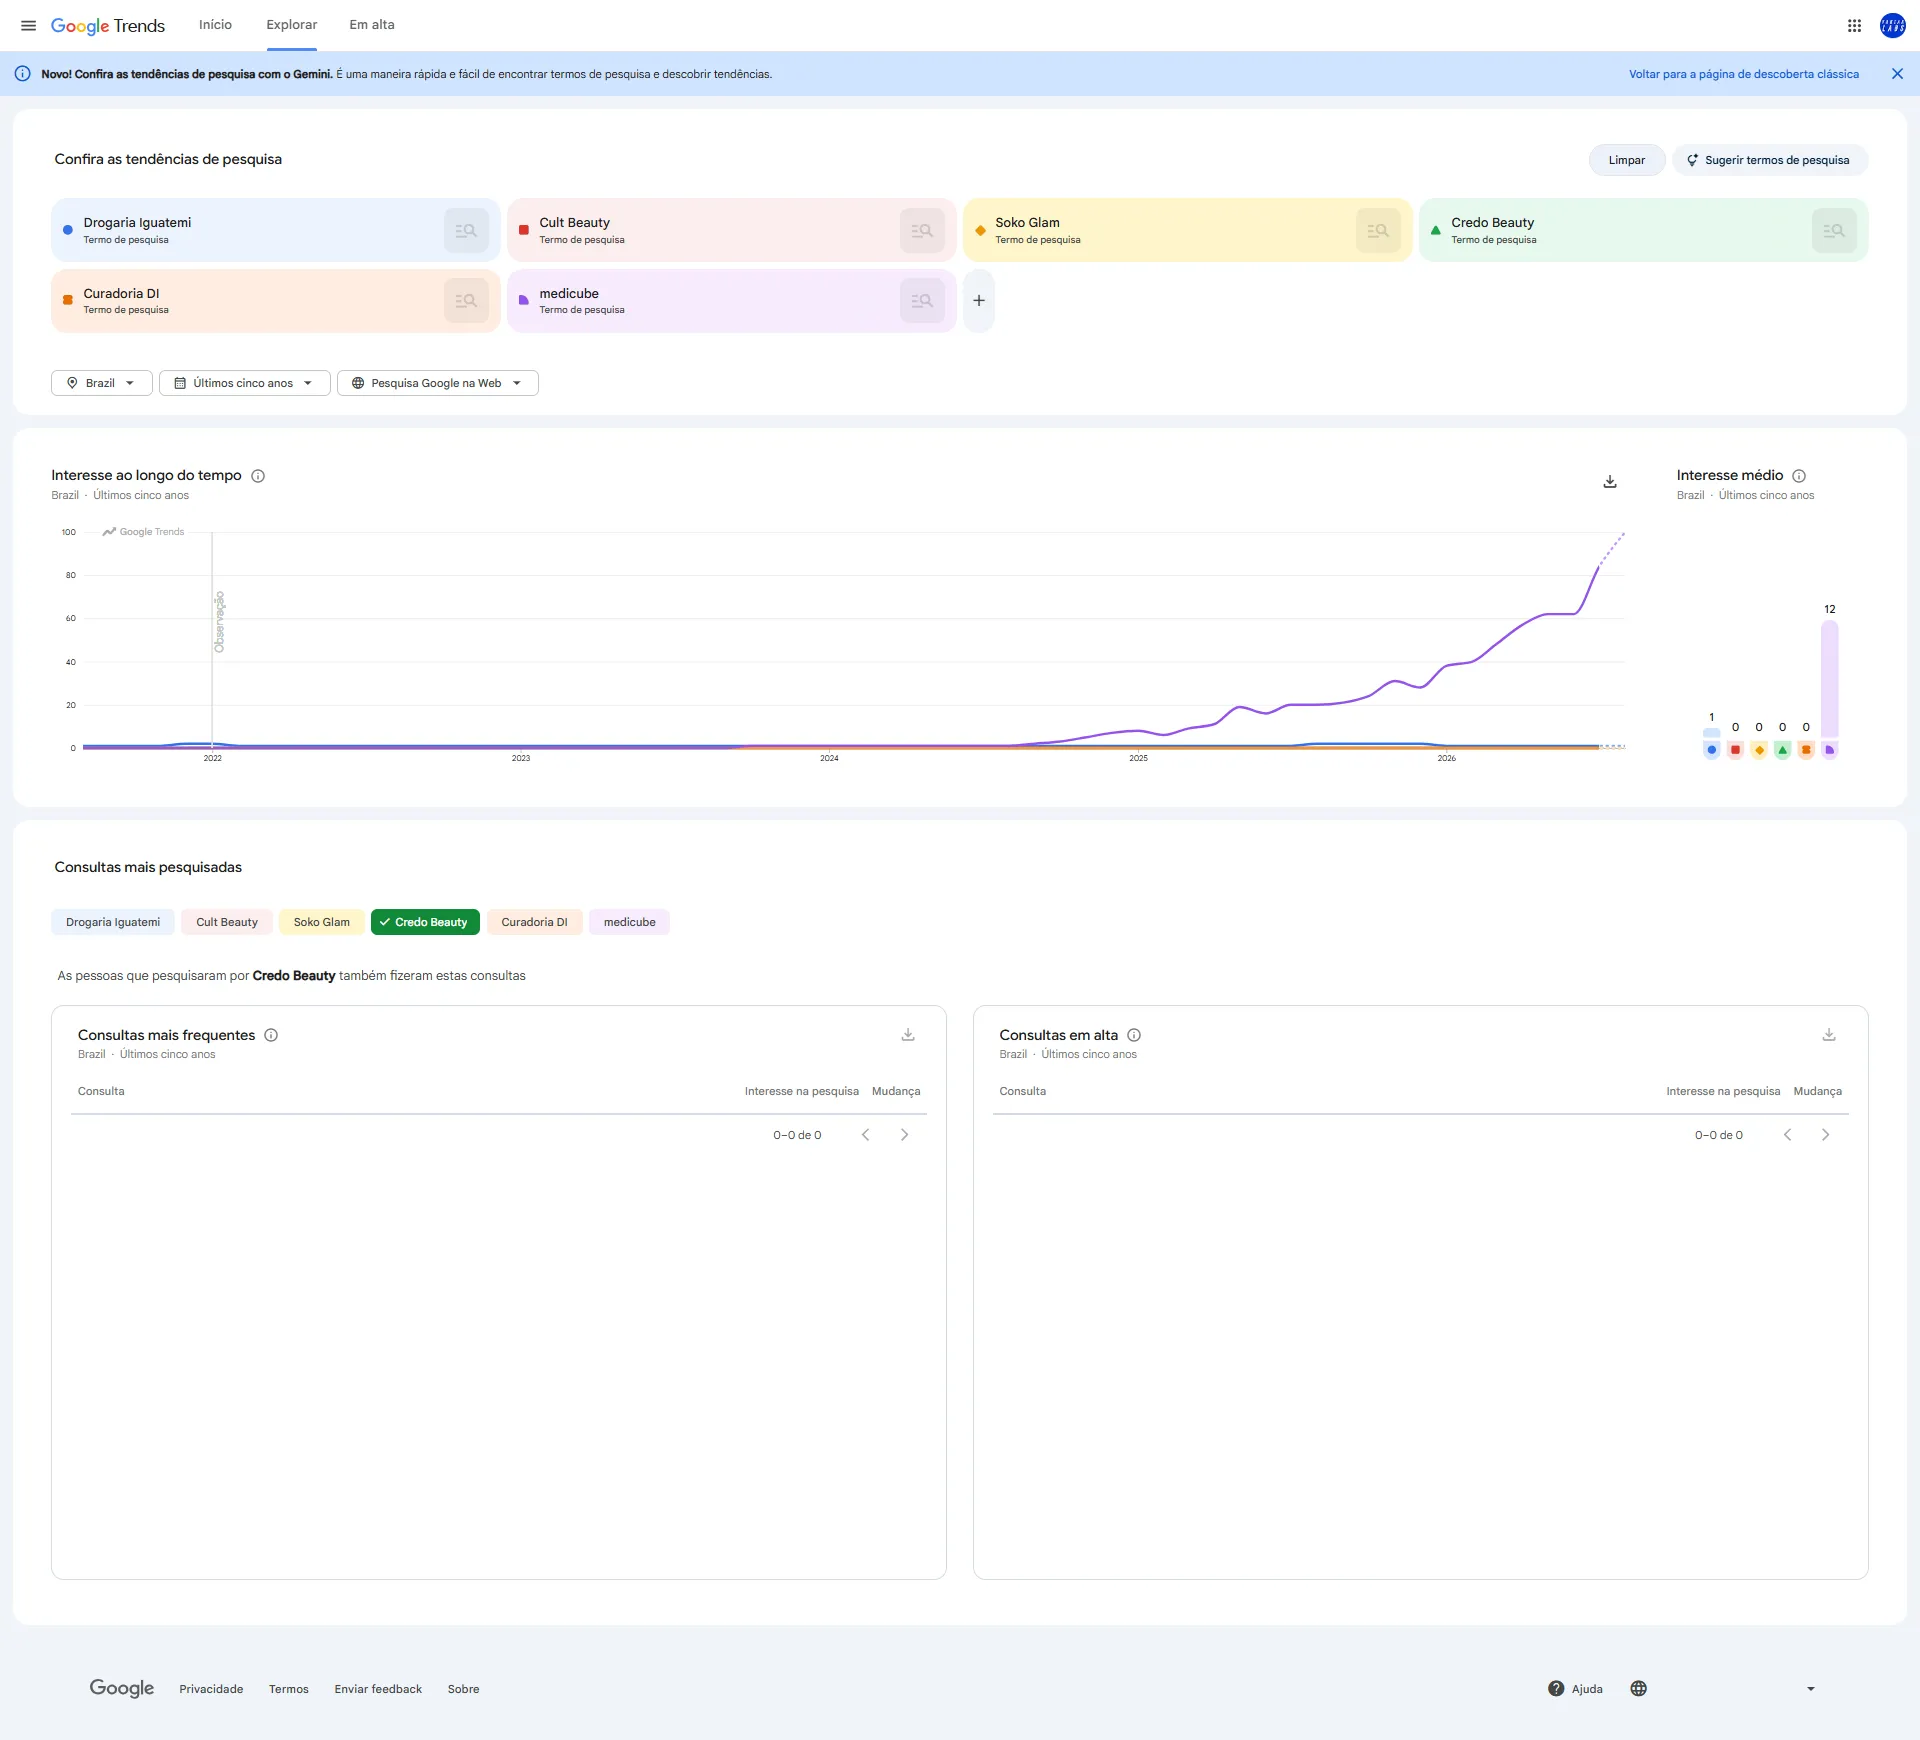1920x1740 pixels.
Task: Toggle the Credo Beauty query chip
Action: click(x=425, y=922)
